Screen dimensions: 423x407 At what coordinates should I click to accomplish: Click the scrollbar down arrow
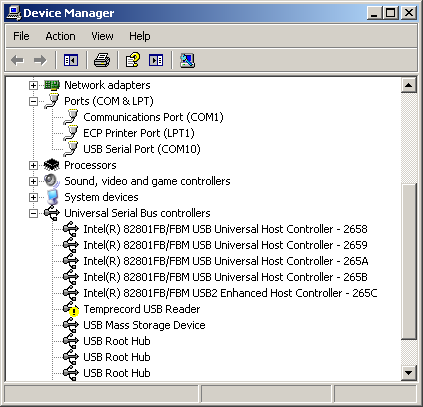tap(409, 372)
